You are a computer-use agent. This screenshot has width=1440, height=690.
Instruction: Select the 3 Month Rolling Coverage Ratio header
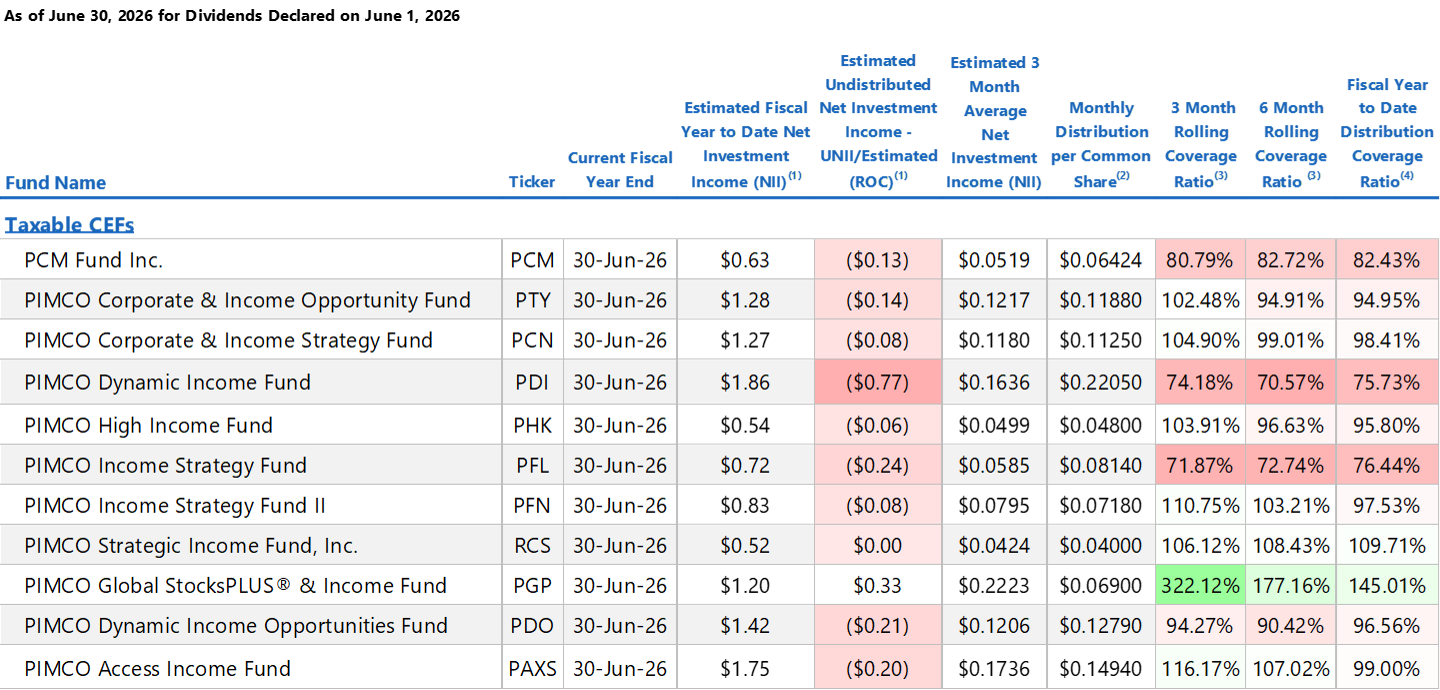(x=1201, y=144)
